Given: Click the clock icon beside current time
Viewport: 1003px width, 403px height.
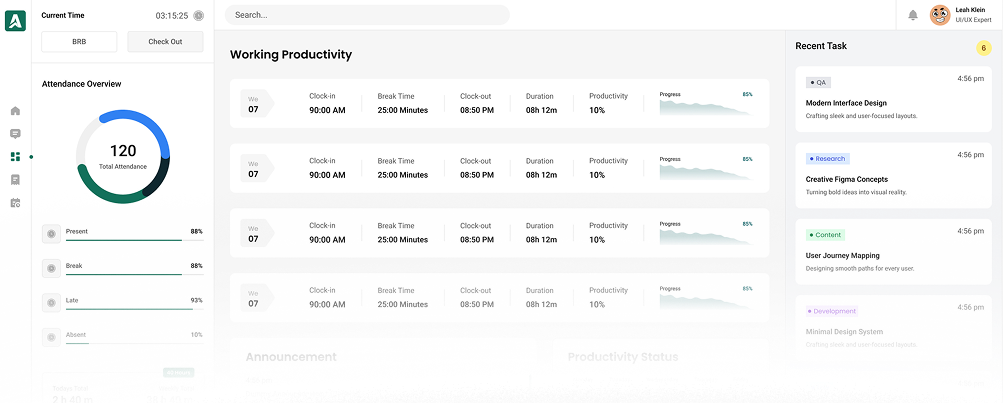Looking at the screenshot, I should 199,16.
